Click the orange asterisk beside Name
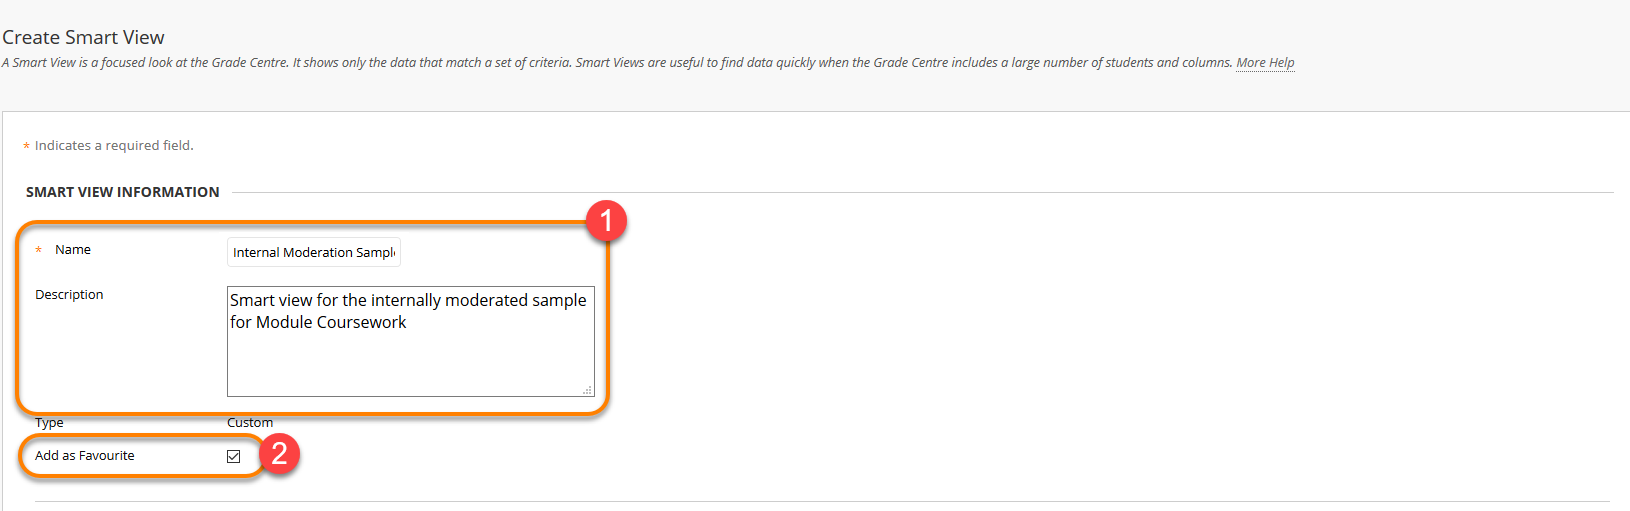The width and height of the screenshot is (1630, 511). point(39,250)
